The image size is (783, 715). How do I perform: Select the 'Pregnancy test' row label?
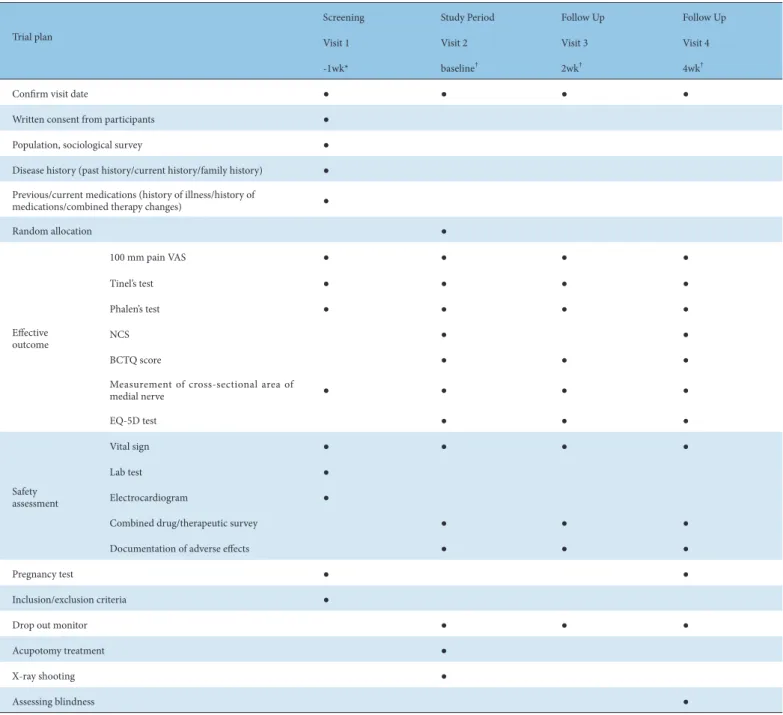coord(42,574)
